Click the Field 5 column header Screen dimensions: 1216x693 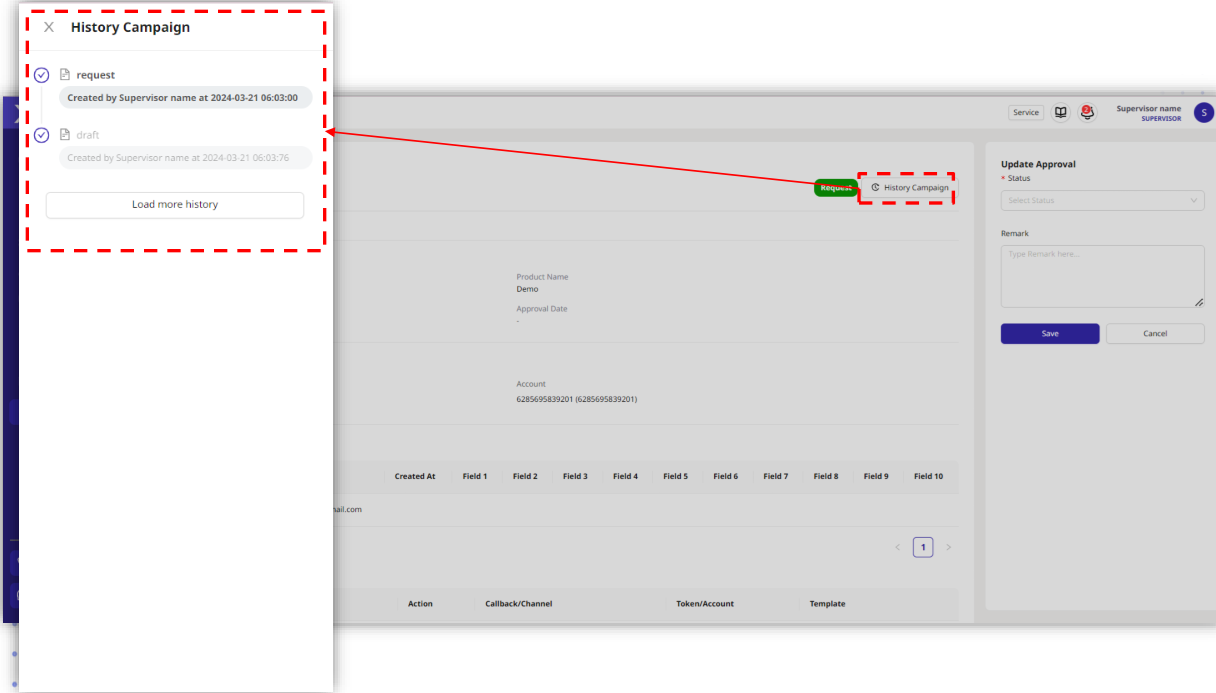tap(675, 476)
